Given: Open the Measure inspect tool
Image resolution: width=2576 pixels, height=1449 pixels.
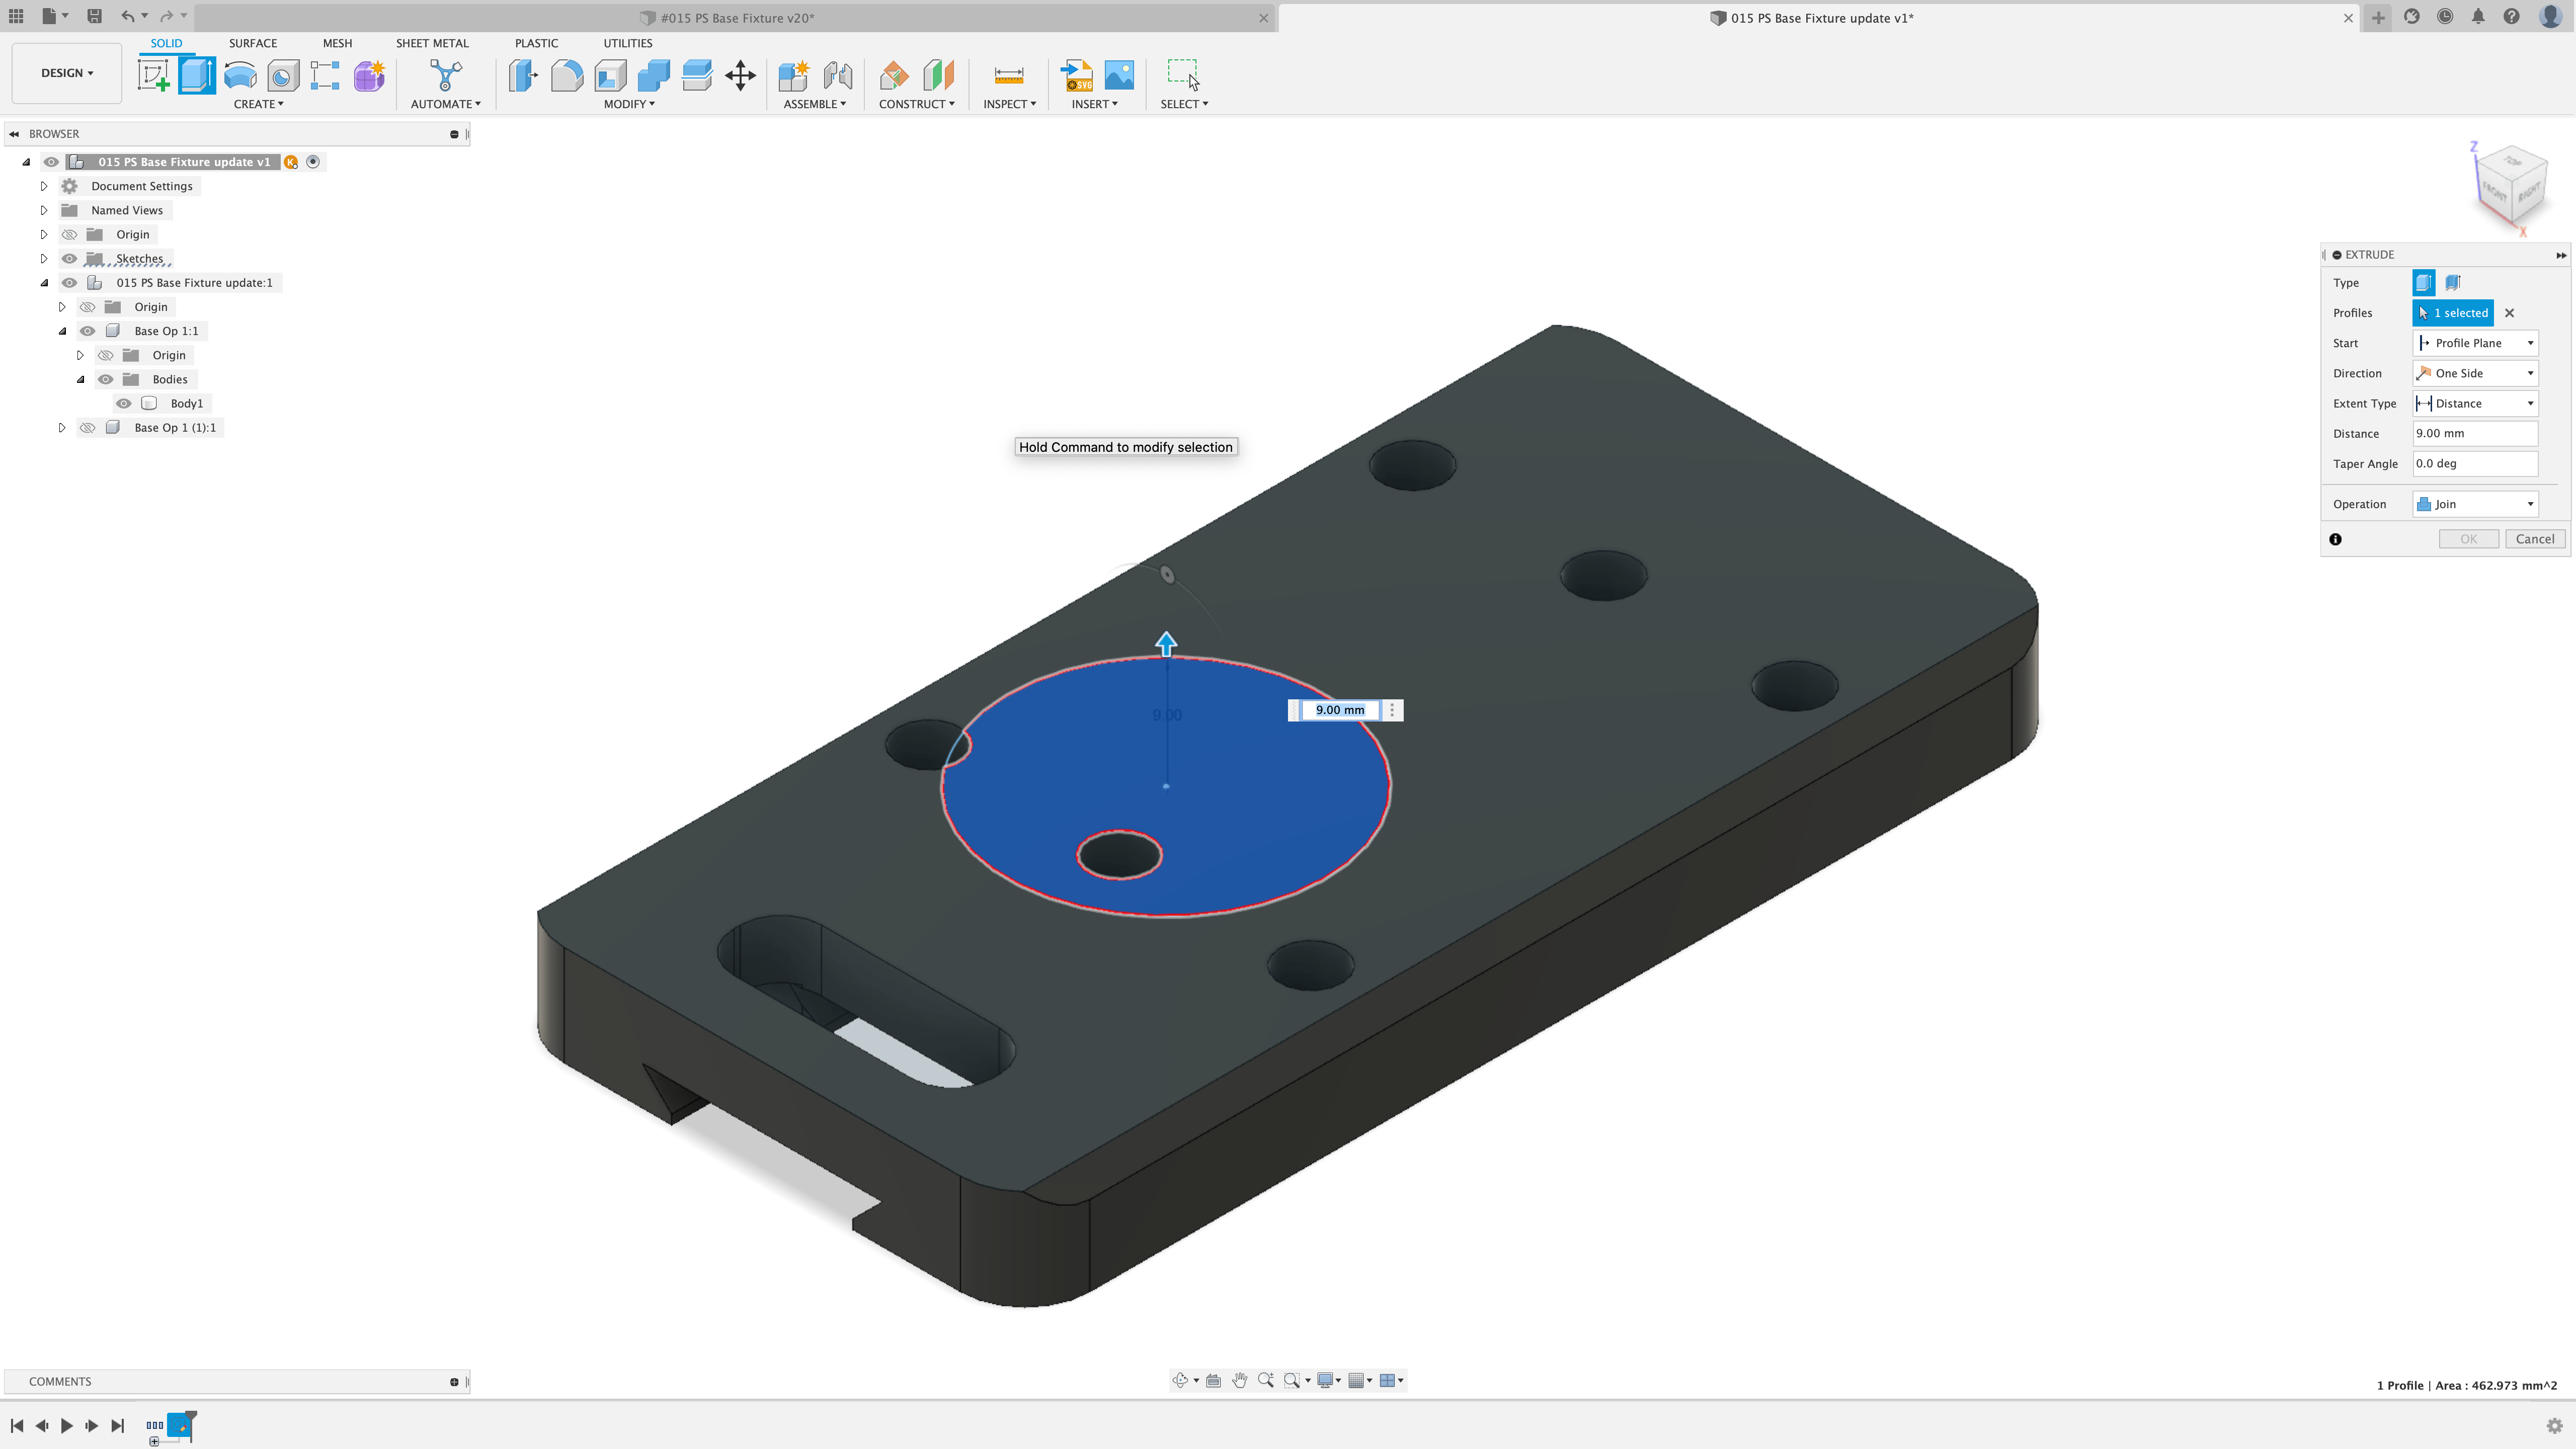Looking at the screenshot, I should [x=1009, y=75].
